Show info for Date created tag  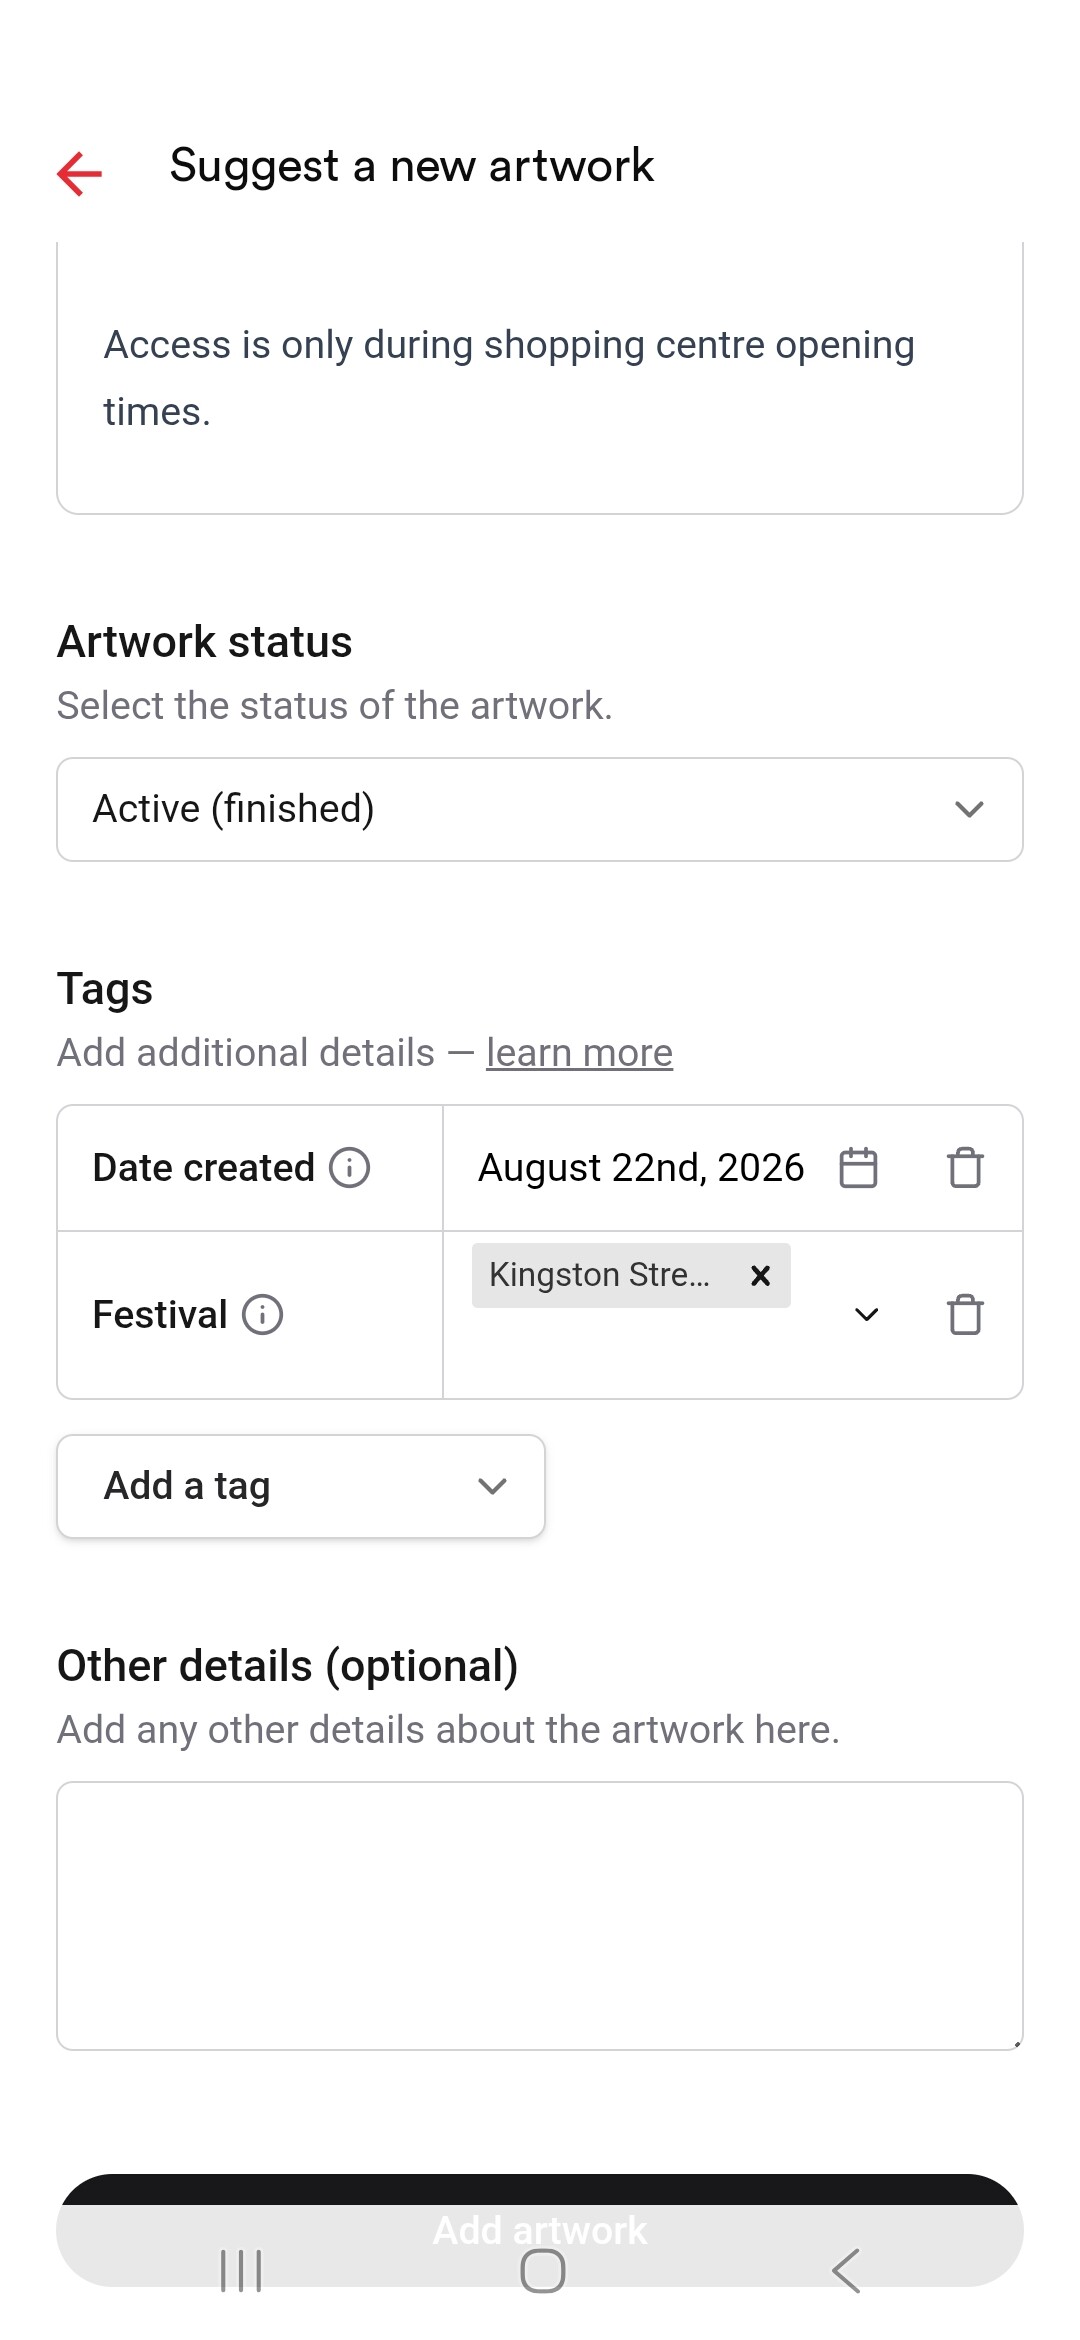(x=350, y=1168)
